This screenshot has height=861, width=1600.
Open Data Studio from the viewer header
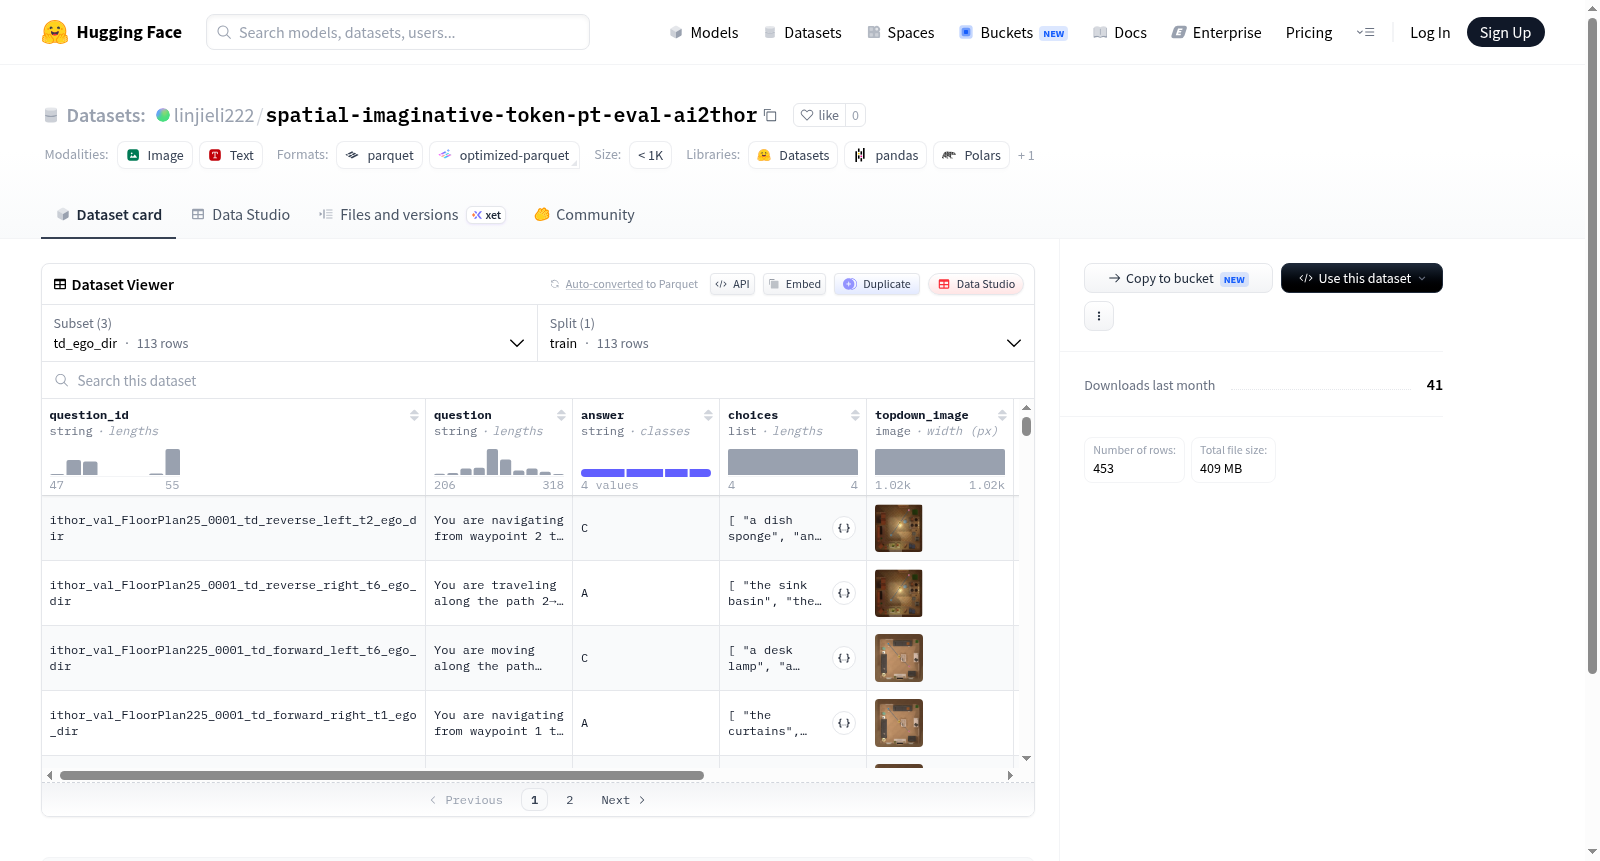click(976, 284)
